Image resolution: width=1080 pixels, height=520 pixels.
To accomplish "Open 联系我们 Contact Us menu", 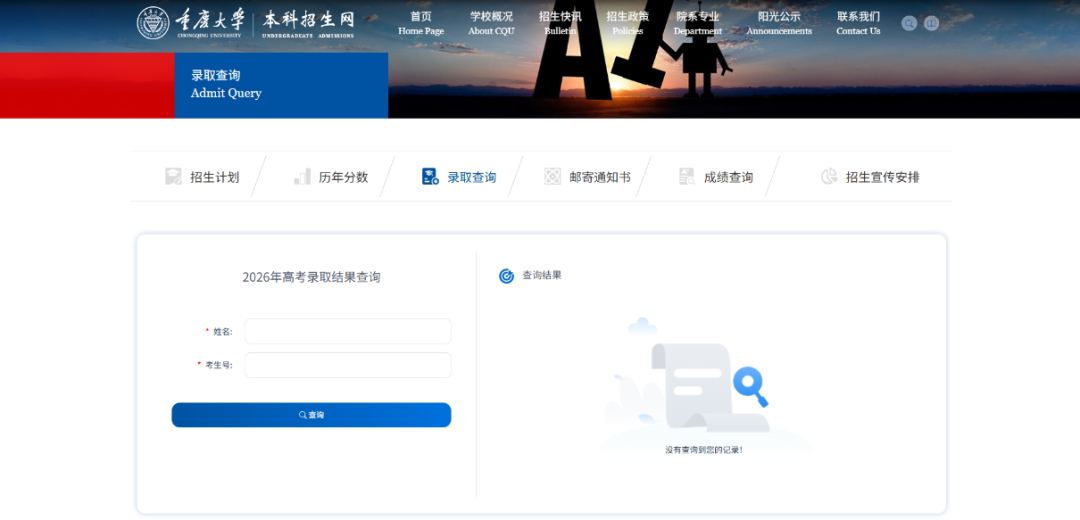I will [x=858, y=23].
